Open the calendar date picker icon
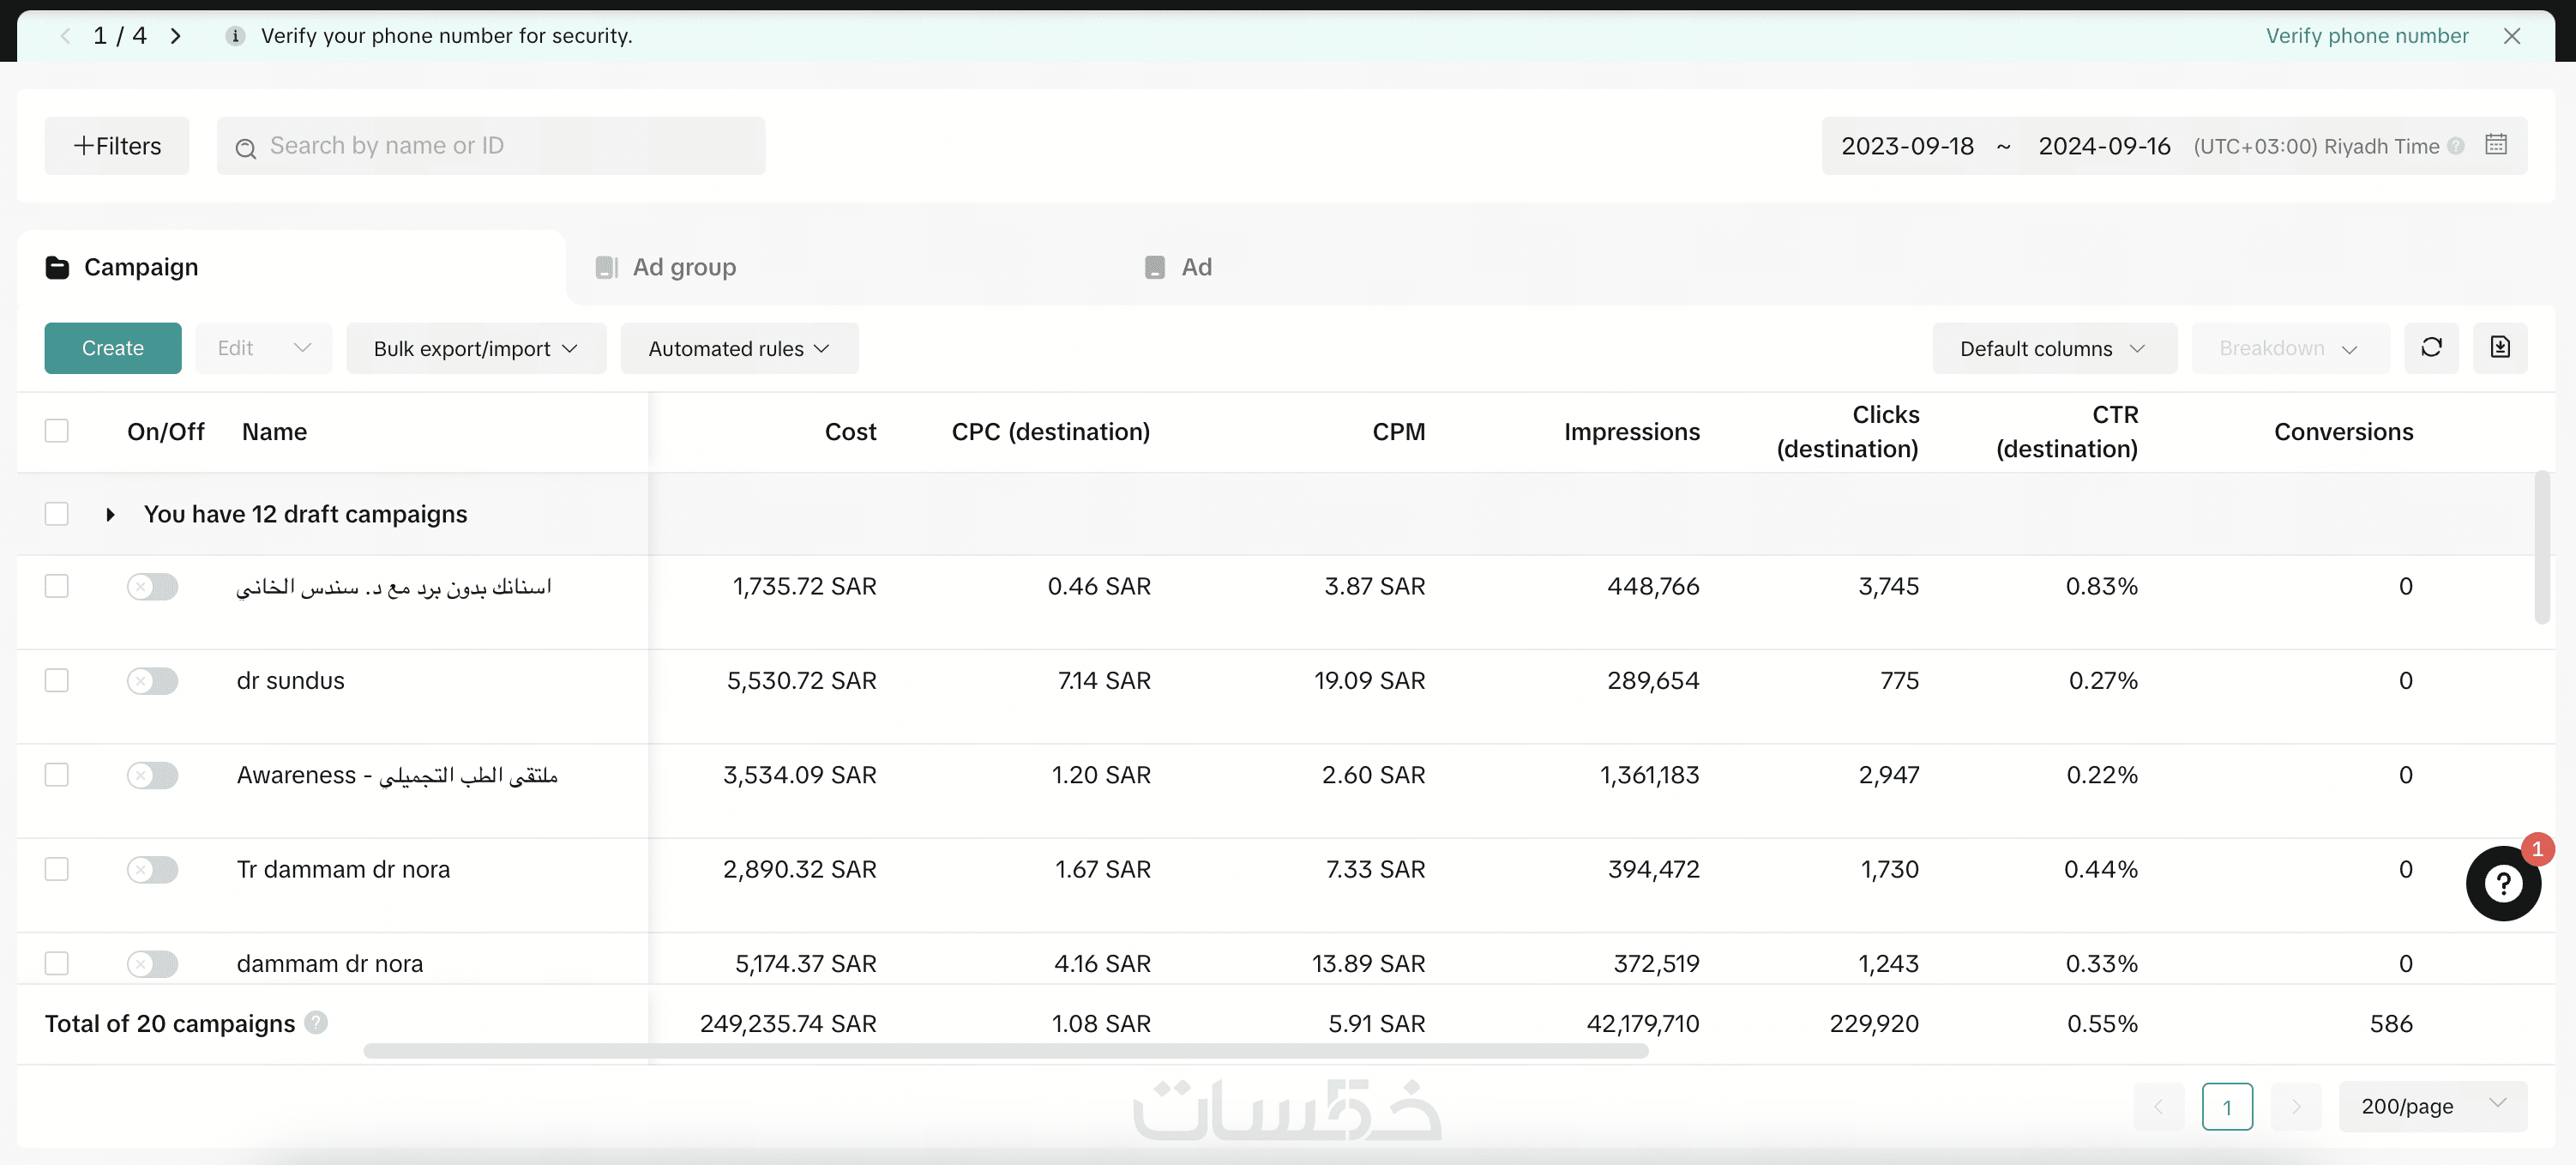Image resolution: width=2576 pixels, height=1165 pixels. tap(2495, 145)
